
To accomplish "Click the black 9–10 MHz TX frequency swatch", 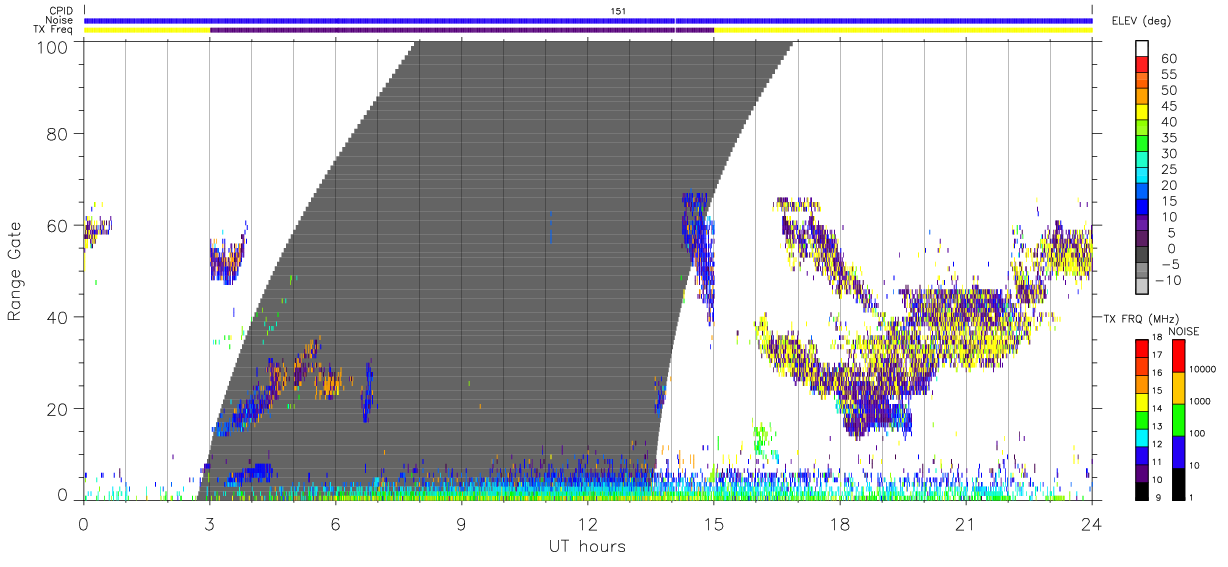I will click(1141, 491).
